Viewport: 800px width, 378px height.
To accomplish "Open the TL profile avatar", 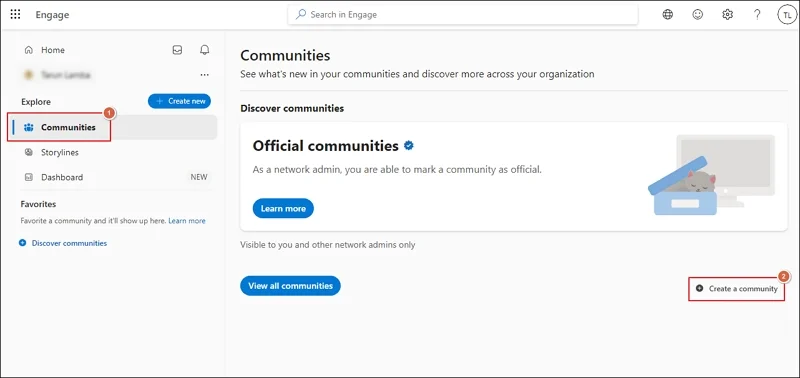I will click(787, 15).
